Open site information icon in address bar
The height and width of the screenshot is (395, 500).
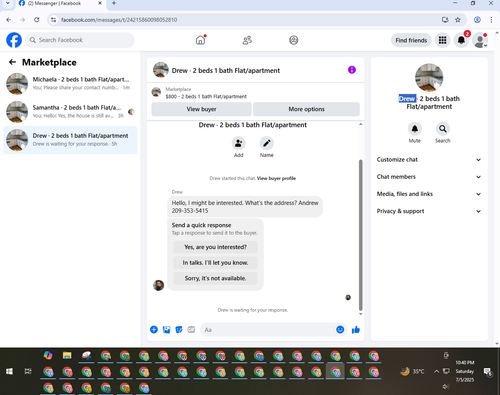point(53,20)
